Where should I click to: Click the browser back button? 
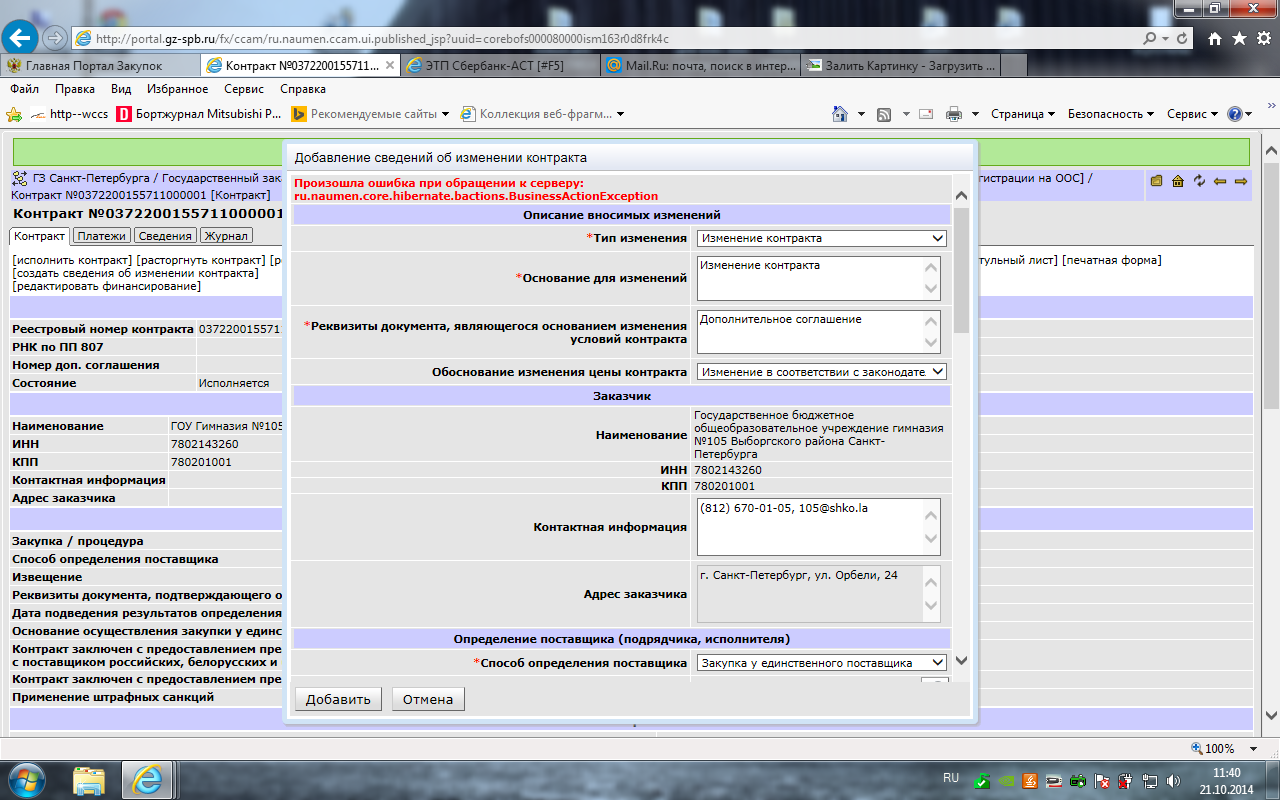click(21, 38)
